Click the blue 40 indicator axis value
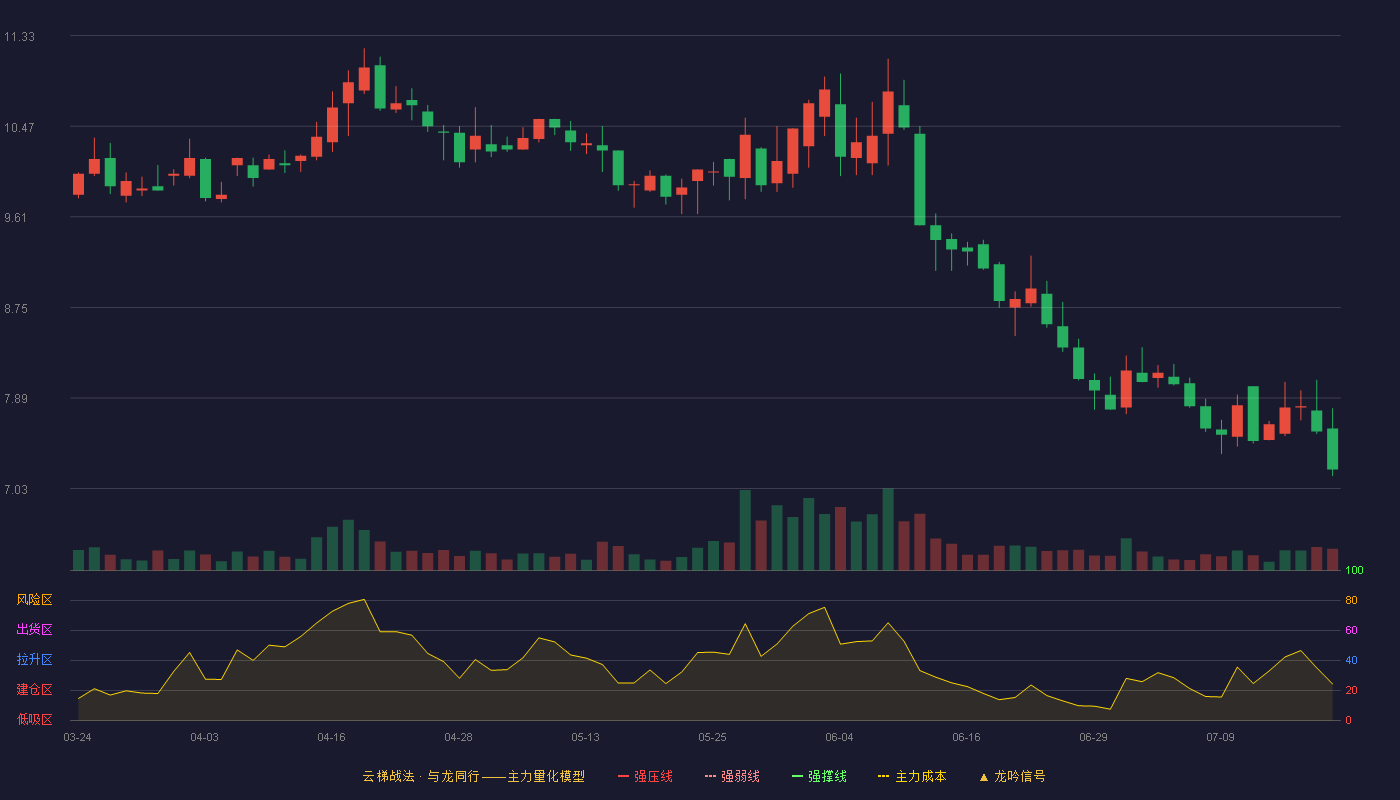 1351,660
